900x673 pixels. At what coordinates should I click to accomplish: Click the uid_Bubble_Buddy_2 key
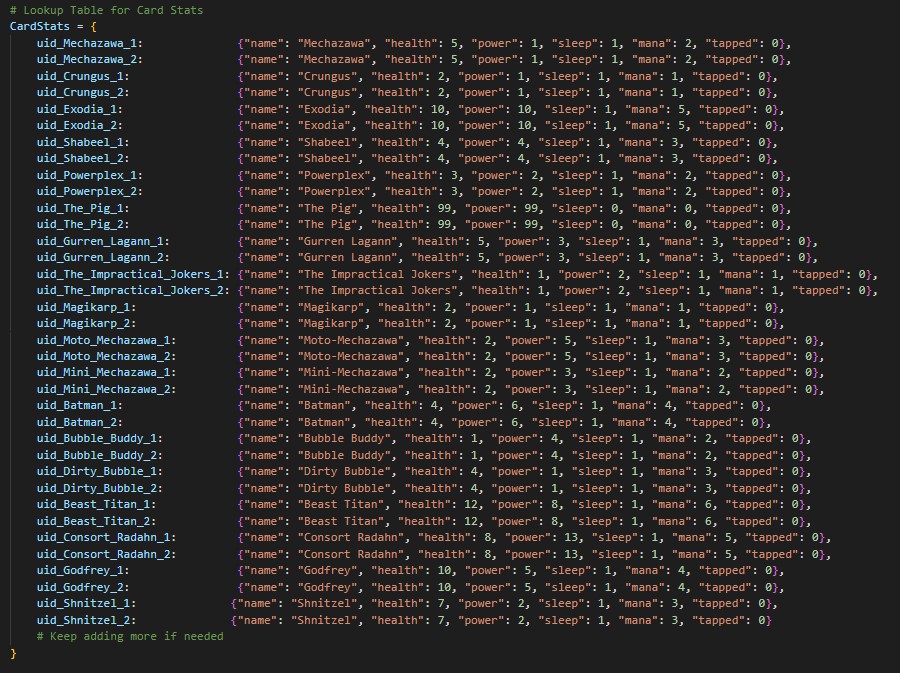[x=99, y=455]
